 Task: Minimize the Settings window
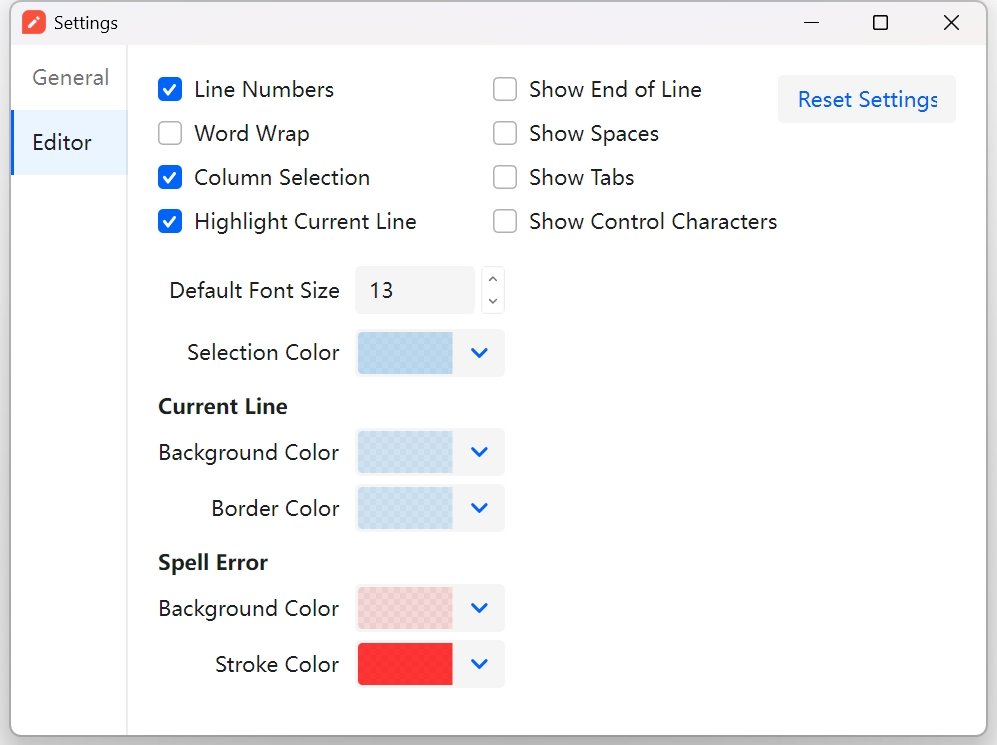point(811,23)
